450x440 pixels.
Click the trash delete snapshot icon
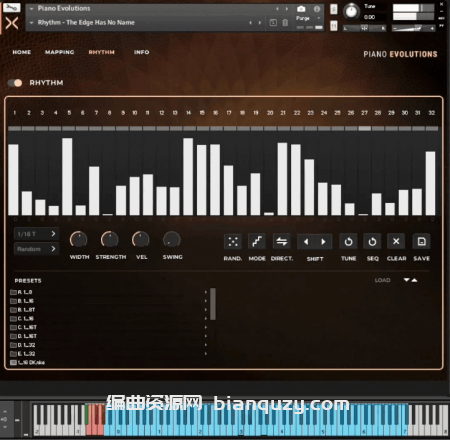click(285, 23)
